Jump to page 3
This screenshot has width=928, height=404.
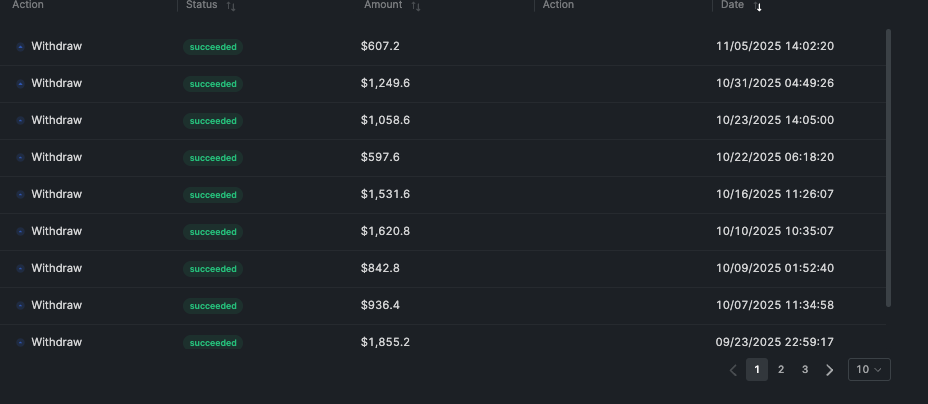[805, 370]
